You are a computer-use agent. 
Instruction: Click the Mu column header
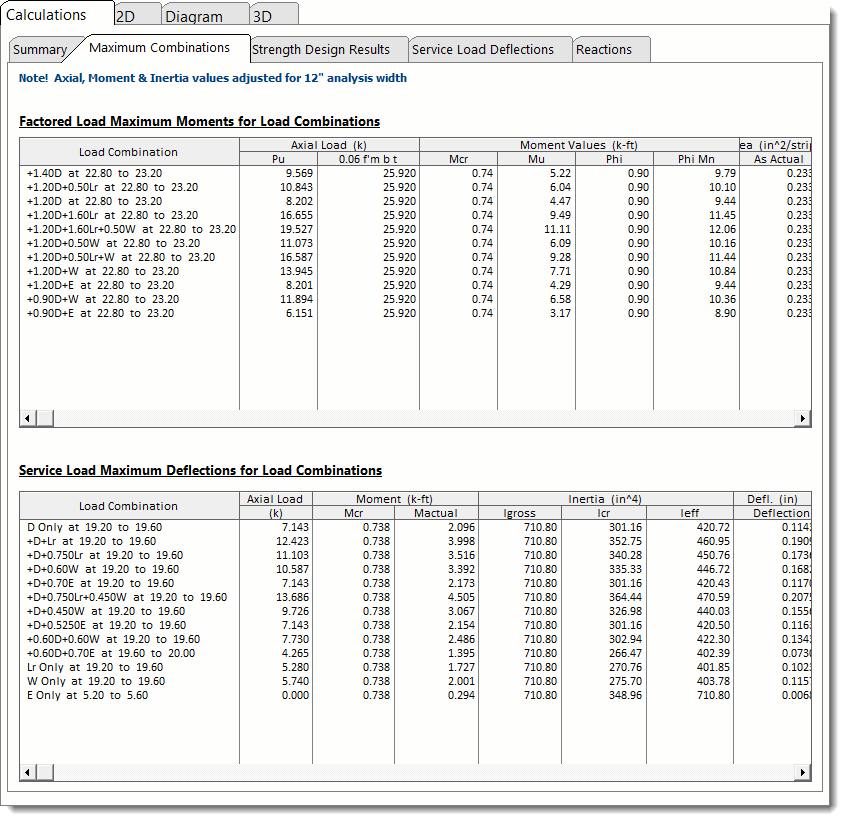coord(536,159)
